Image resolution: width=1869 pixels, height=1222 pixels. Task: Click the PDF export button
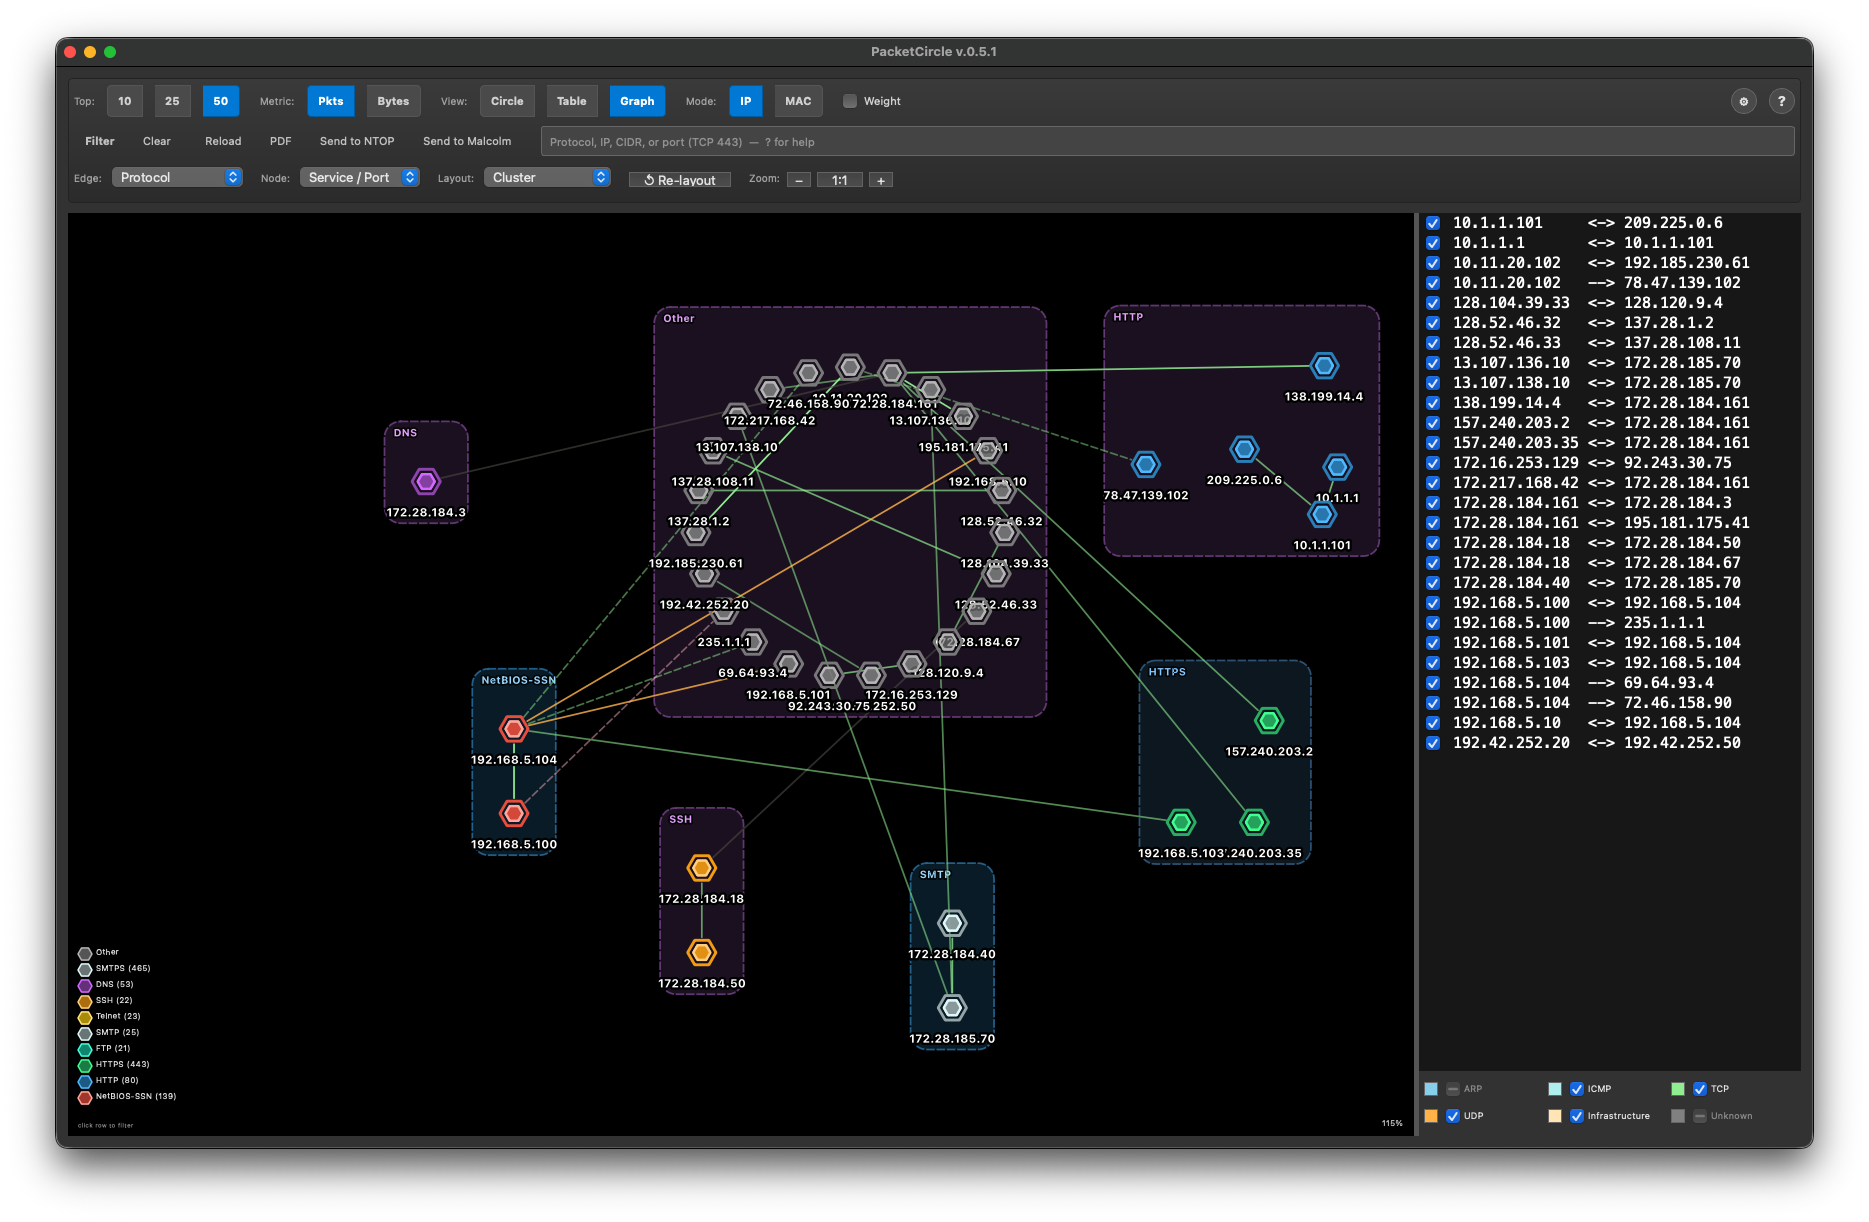280,141
